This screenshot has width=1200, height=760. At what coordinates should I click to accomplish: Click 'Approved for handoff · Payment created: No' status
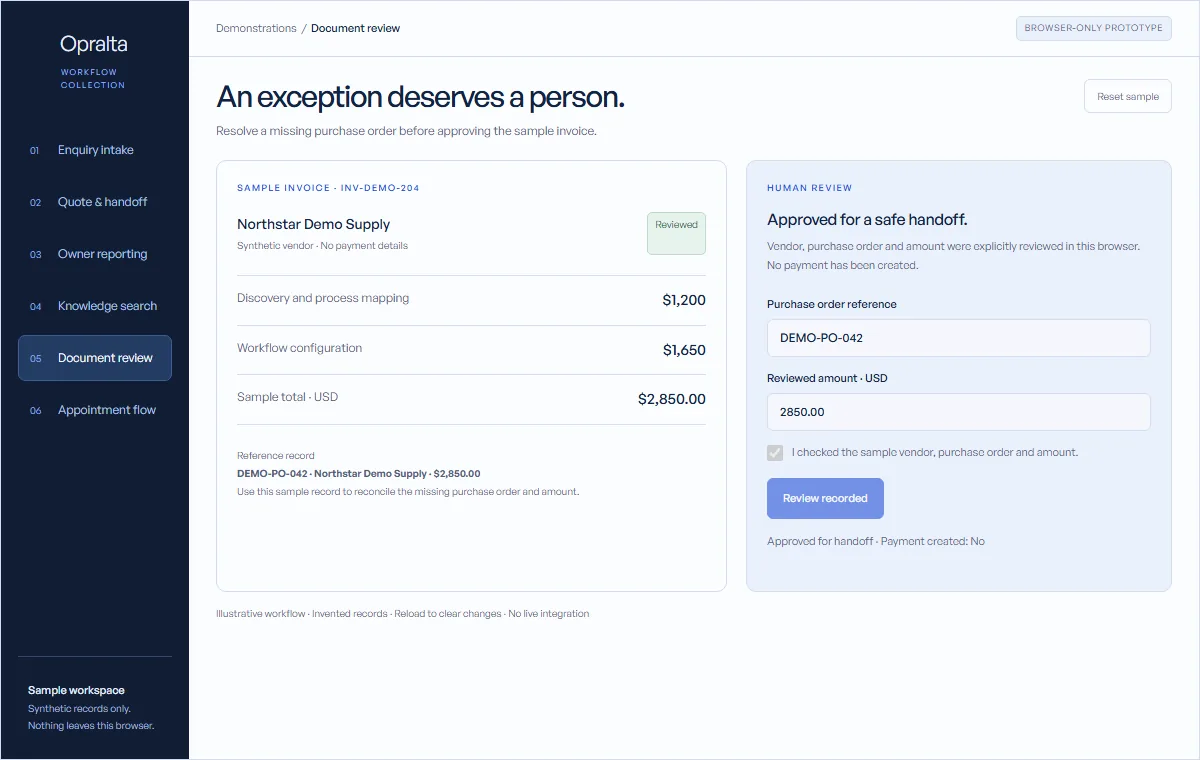coord(876,541)
